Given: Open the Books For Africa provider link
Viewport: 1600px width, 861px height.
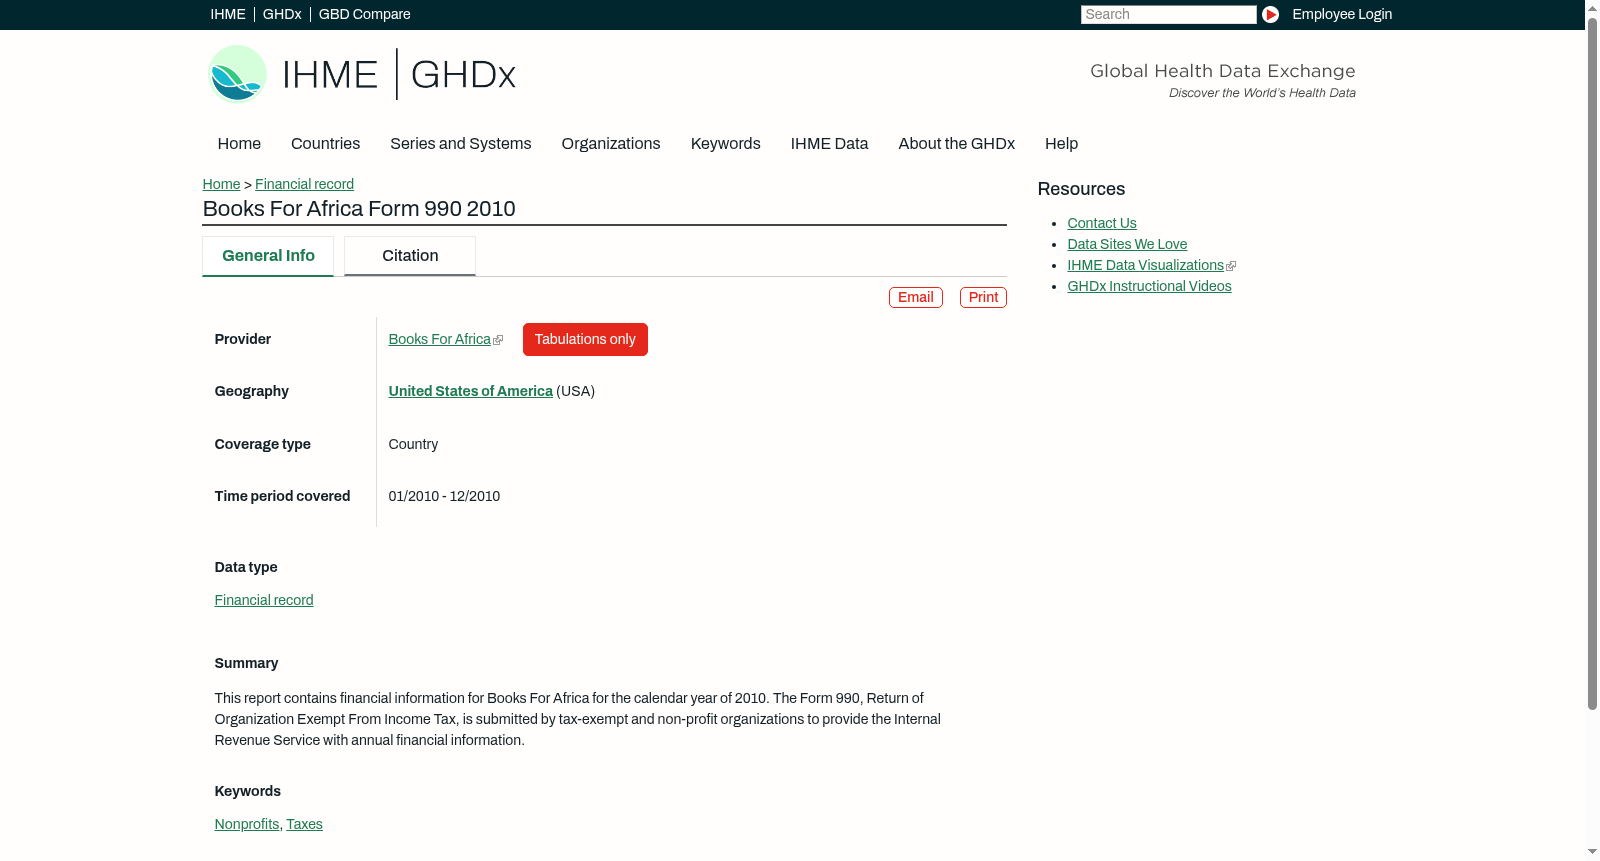Looking at the screenshot, I should (440, 339).
